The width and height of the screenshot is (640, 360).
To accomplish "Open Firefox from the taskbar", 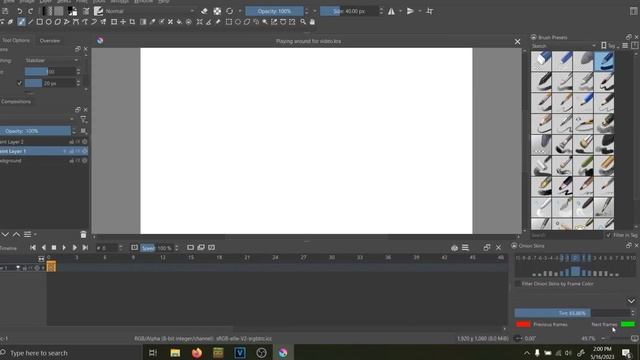I will point(197,353).
